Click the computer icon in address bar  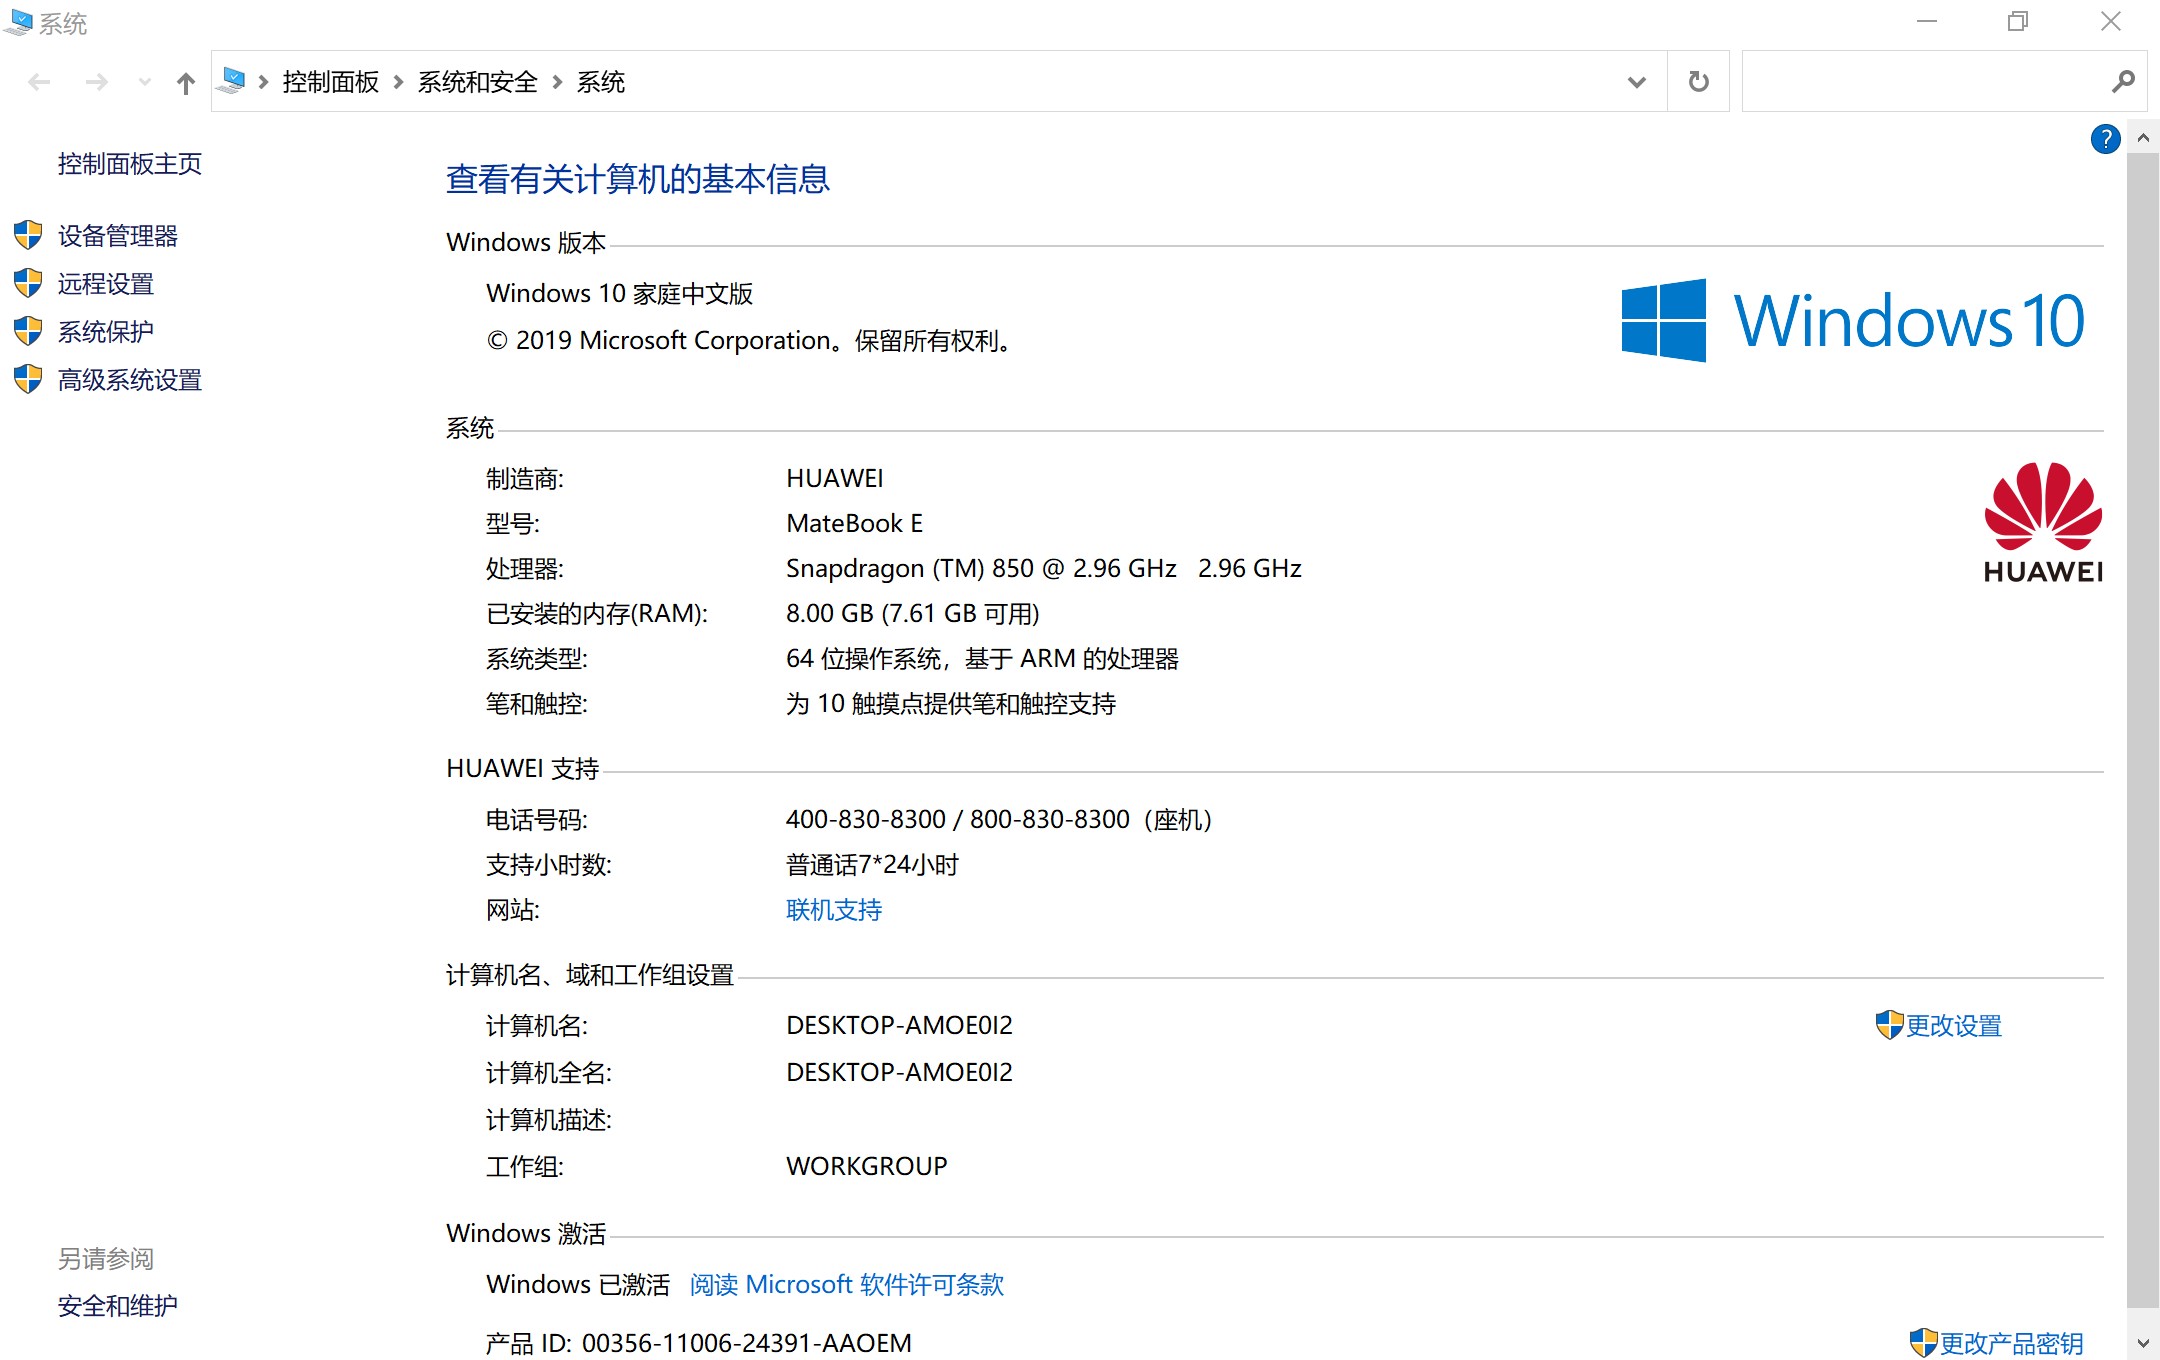tap(232, 81)
